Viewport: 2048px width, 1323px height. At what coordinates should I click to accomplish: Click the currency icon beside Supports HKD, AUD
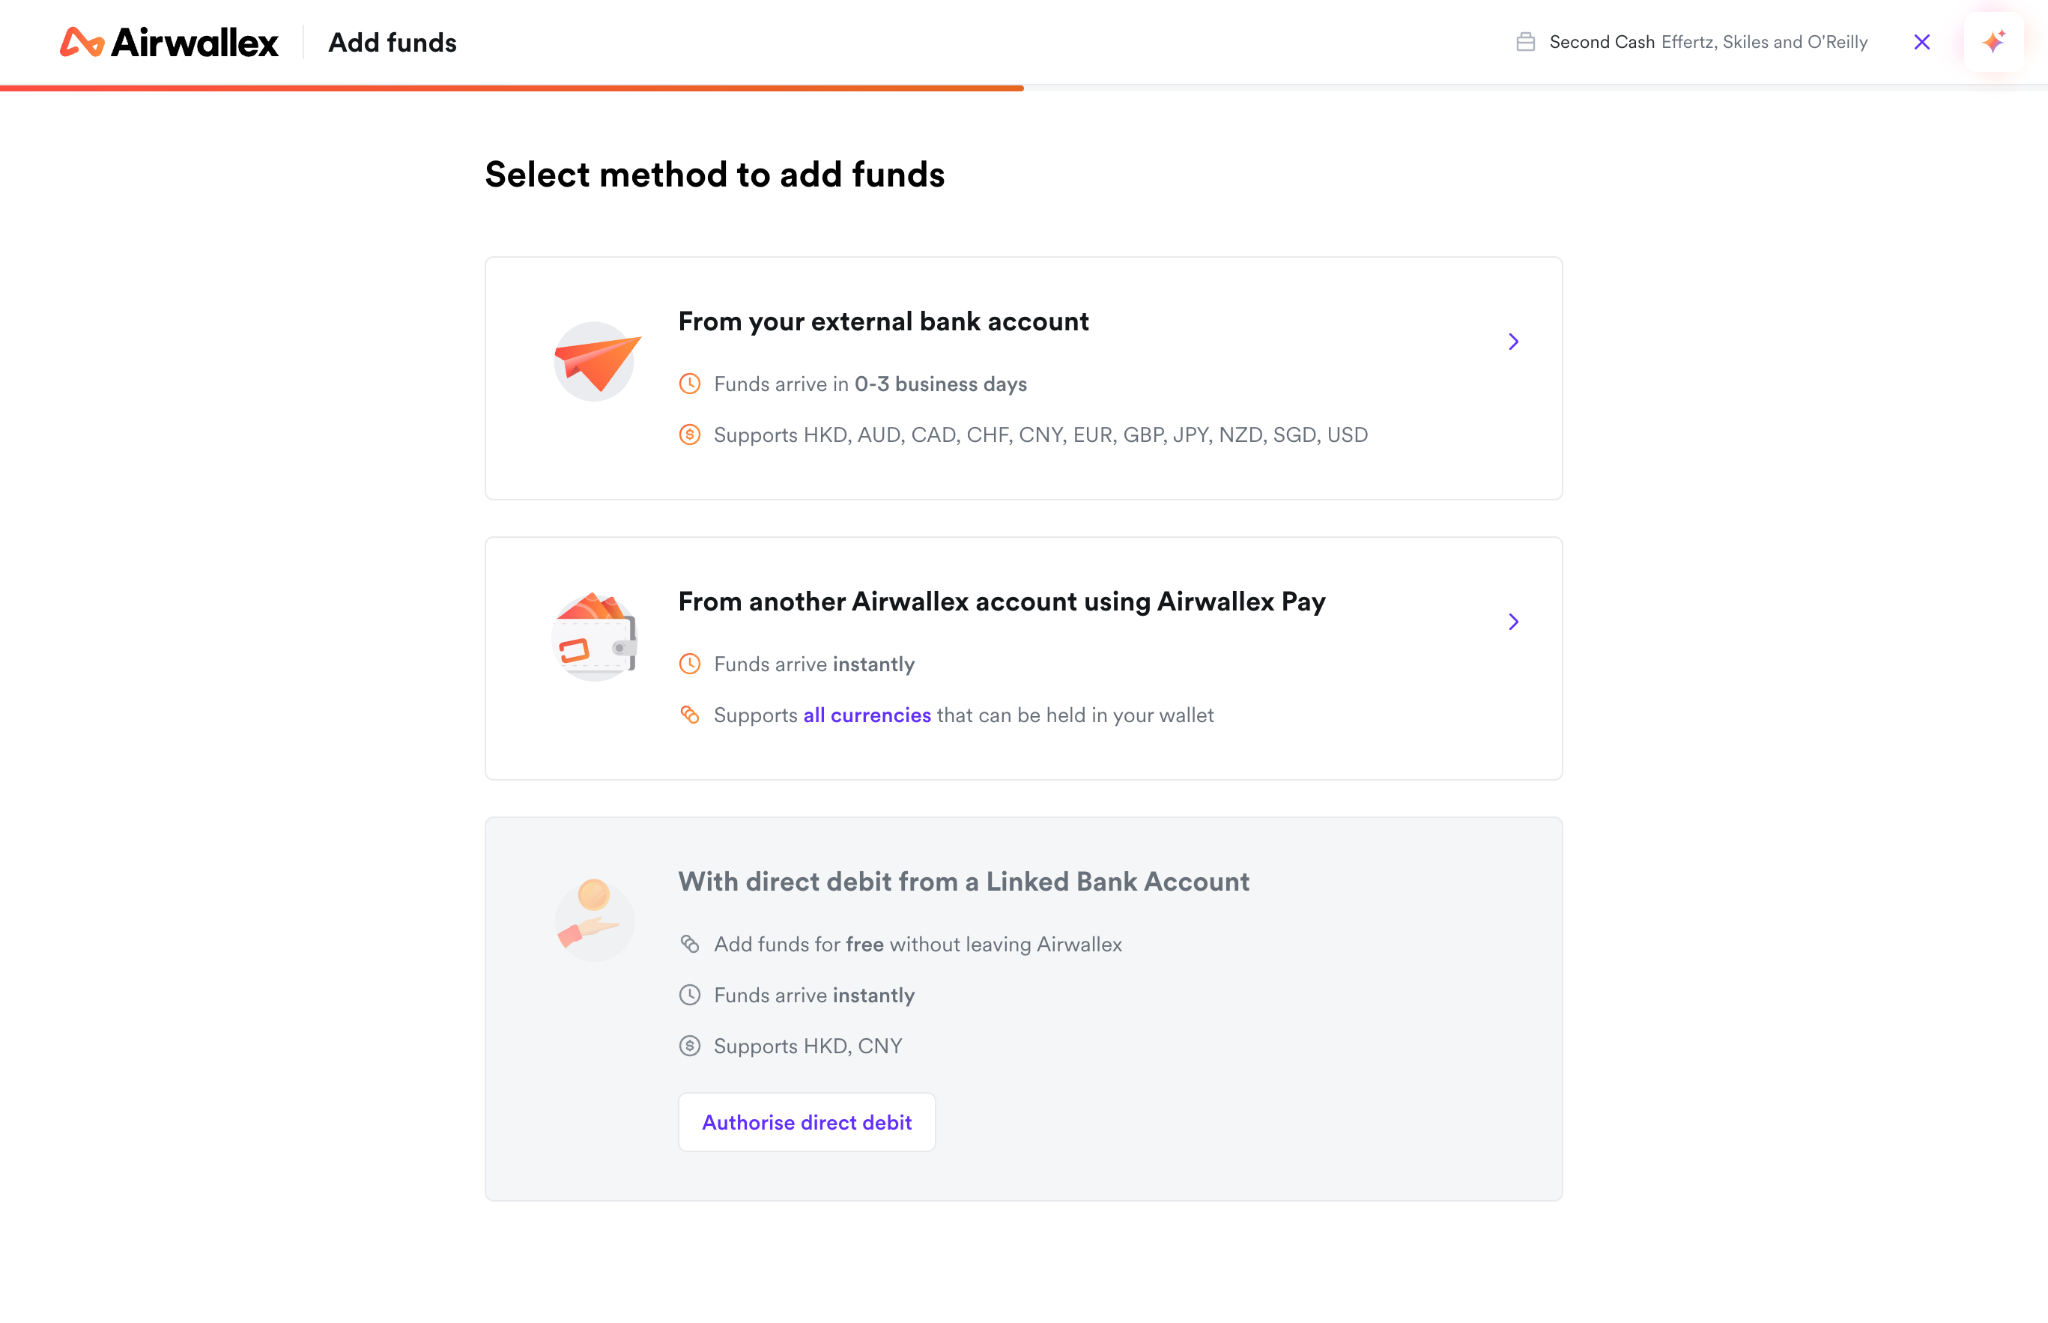[690, 435]
